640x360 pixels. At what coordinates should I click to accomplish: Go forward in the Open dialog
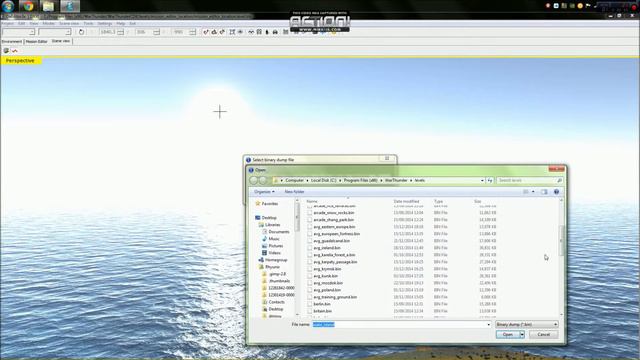coord(263,180)
